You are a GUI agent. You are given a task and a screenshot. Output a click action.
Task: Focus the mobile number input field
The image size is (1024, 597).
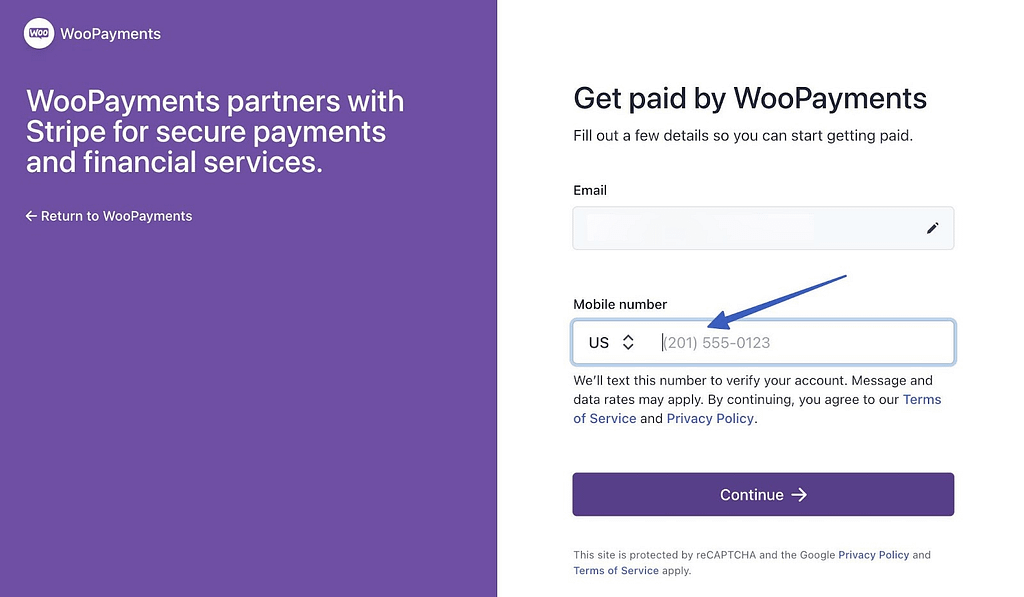[x=803, y=342]
